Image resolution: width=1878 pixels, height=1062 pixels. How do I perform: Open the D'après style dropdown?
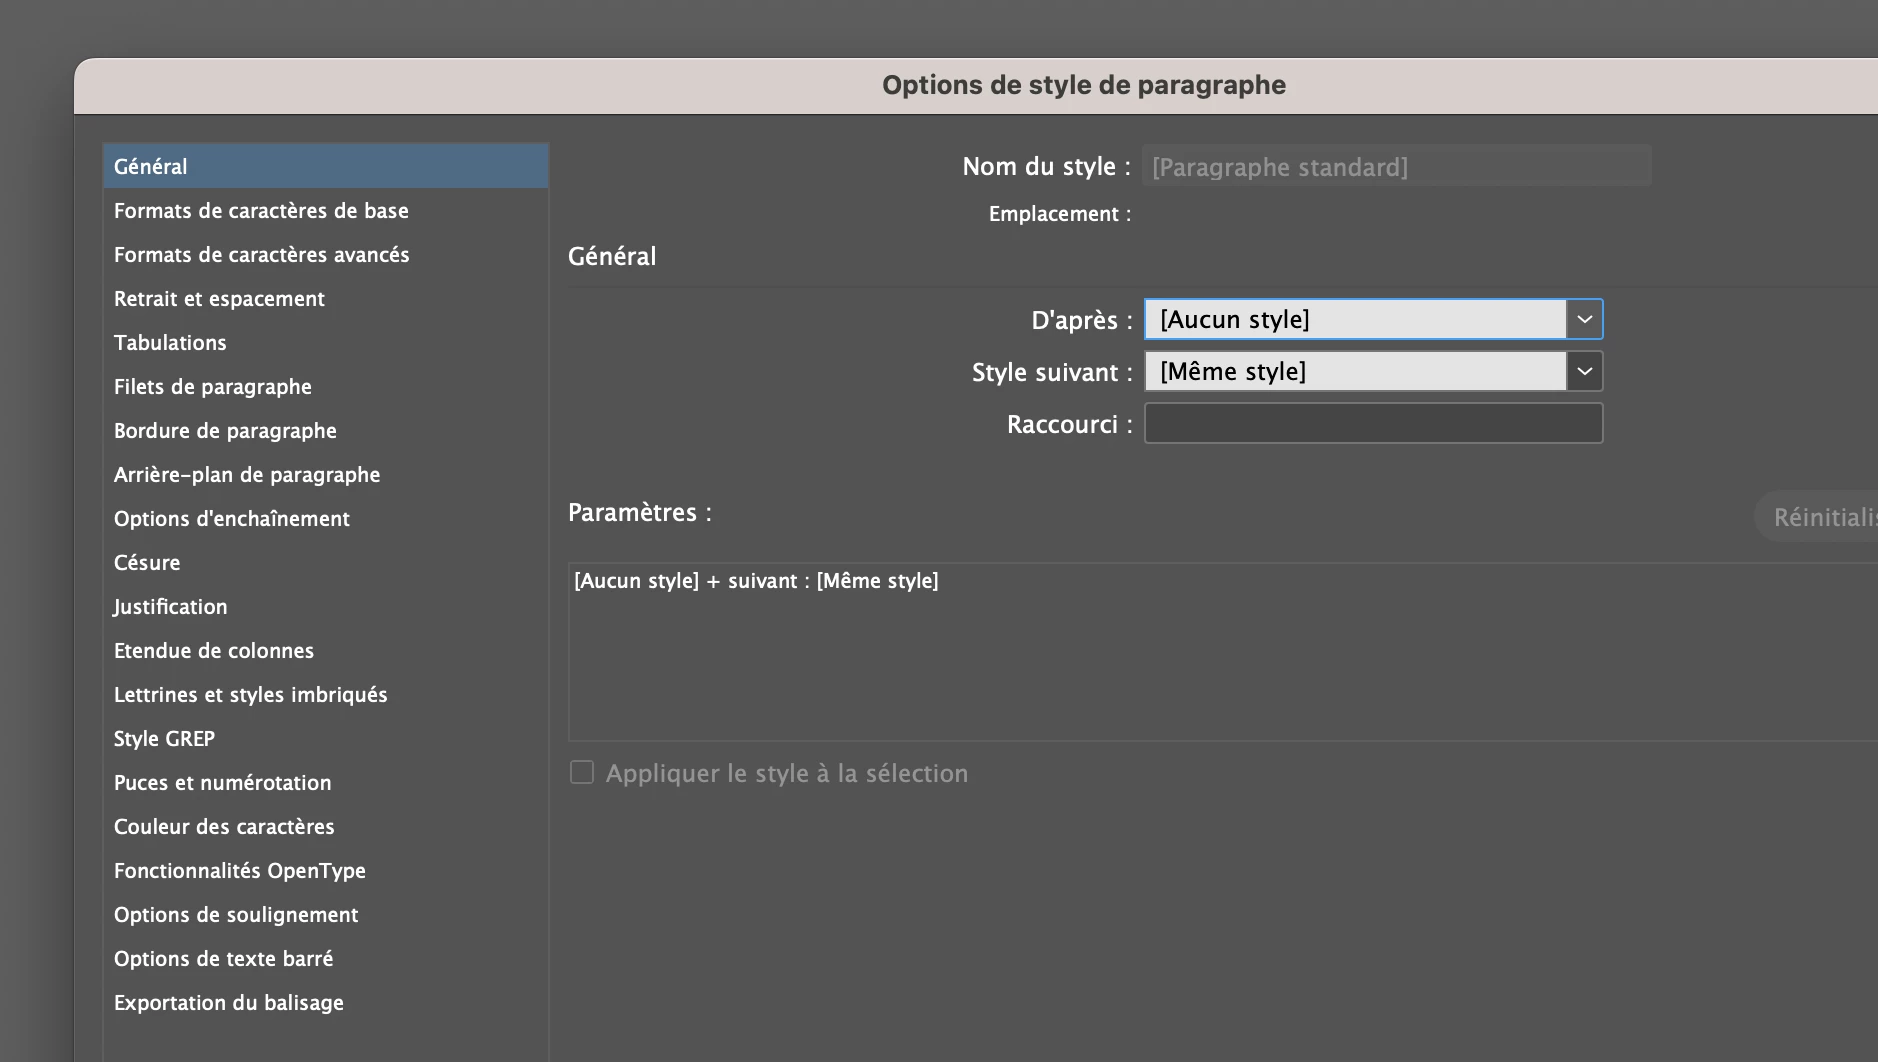(x=1584, y=320)
